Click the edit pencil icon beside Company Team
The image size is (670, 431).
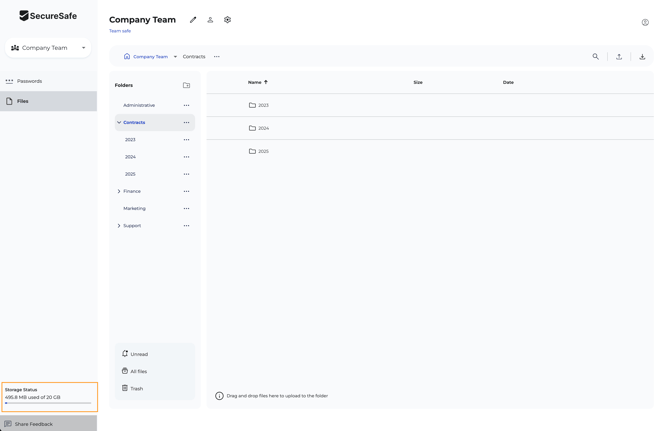(193, 20)
